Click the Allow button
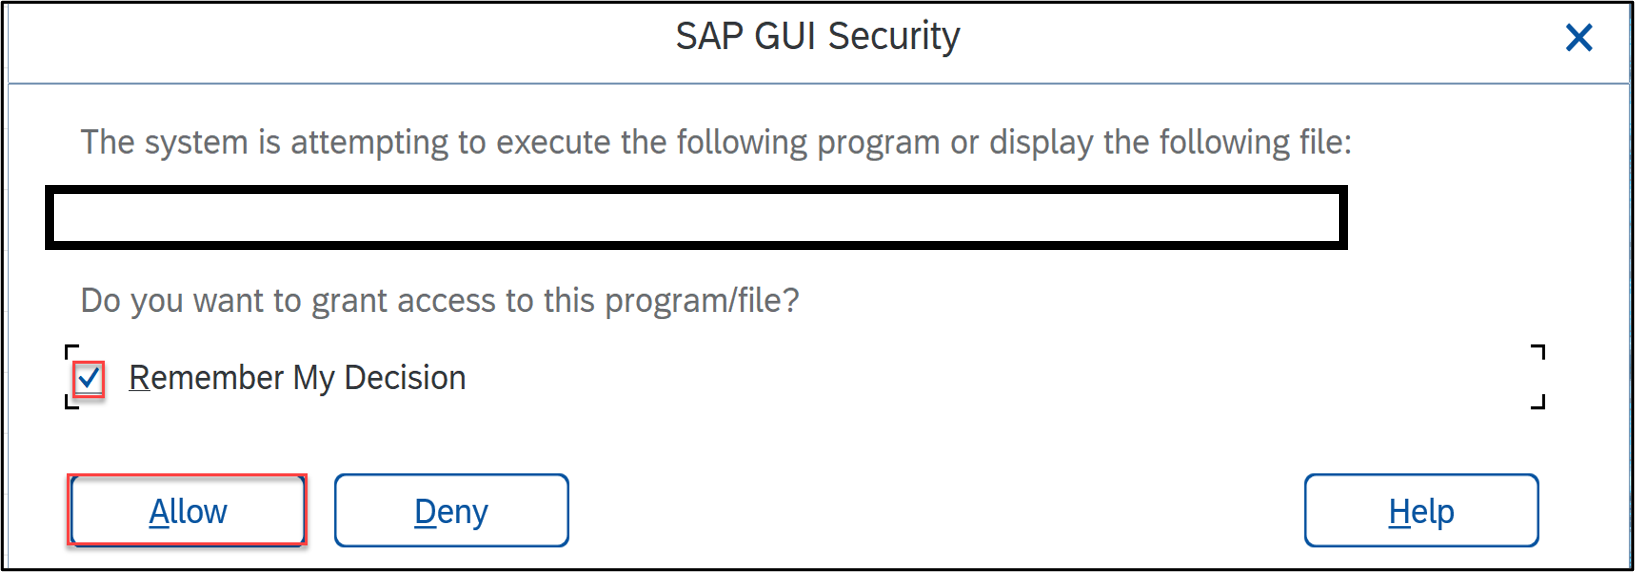The width and height of the screenshot is (1635, 572). (x=187, y=511)
